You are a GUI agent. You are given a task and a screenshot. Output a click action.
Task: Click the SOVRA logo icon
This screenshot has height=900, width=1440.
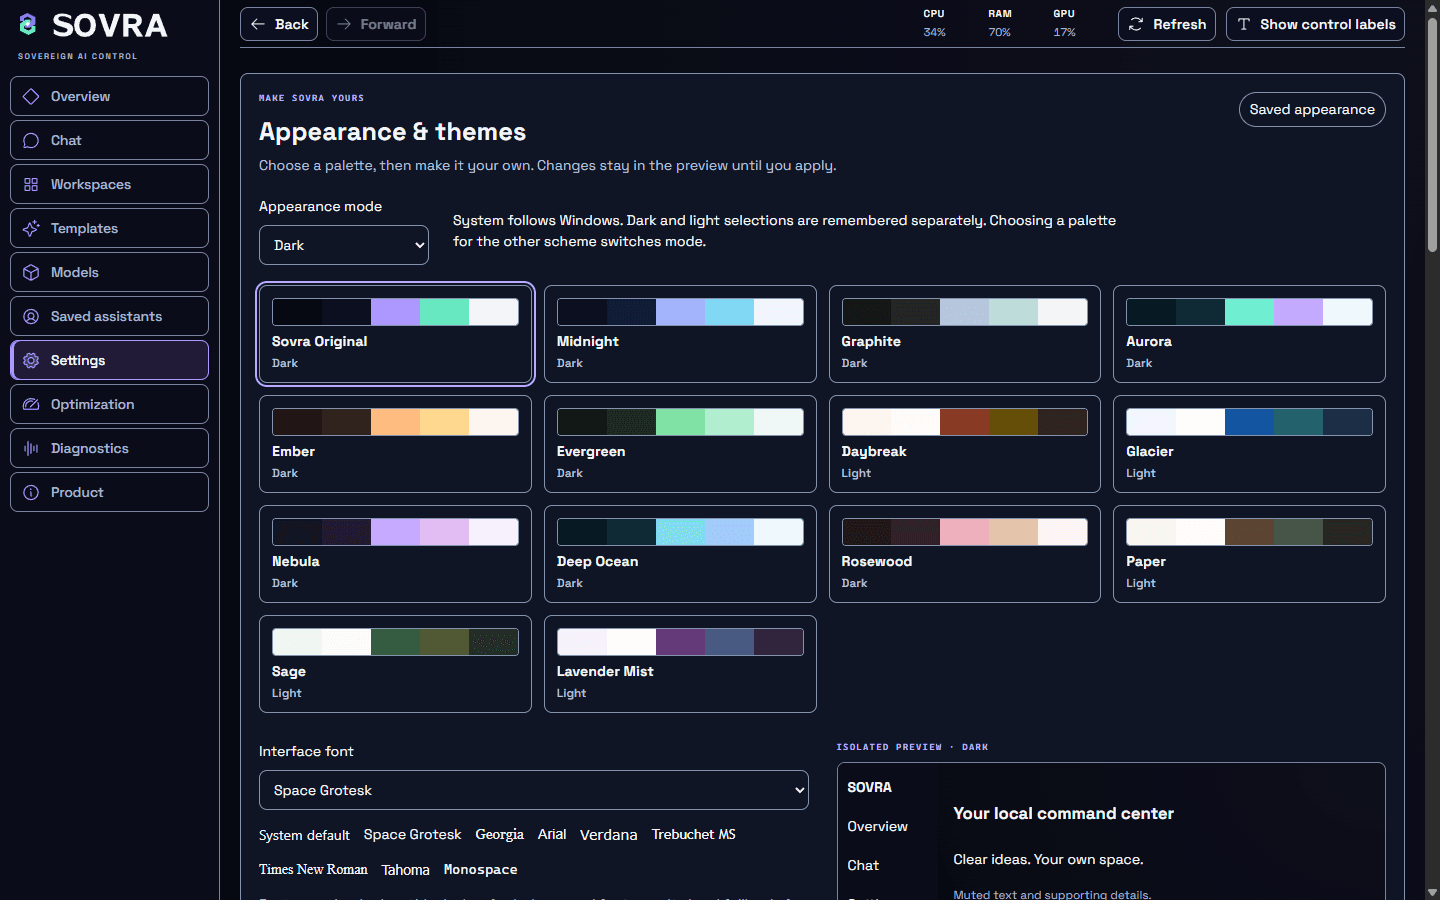click(x=28, y=24)
